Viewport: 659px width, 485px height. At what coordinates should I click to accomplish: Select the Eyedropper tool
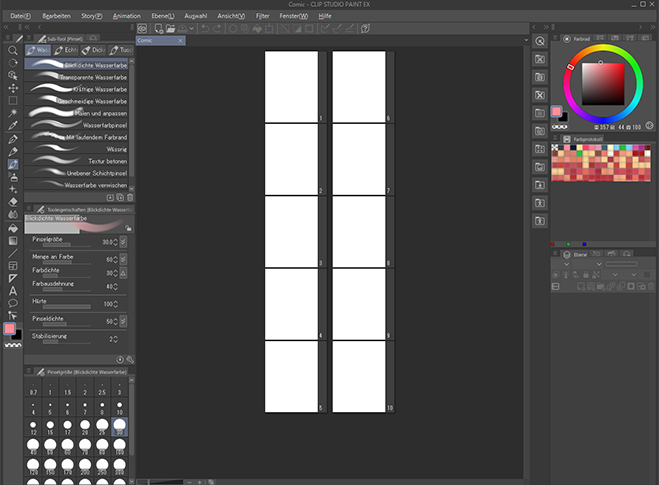13,126
